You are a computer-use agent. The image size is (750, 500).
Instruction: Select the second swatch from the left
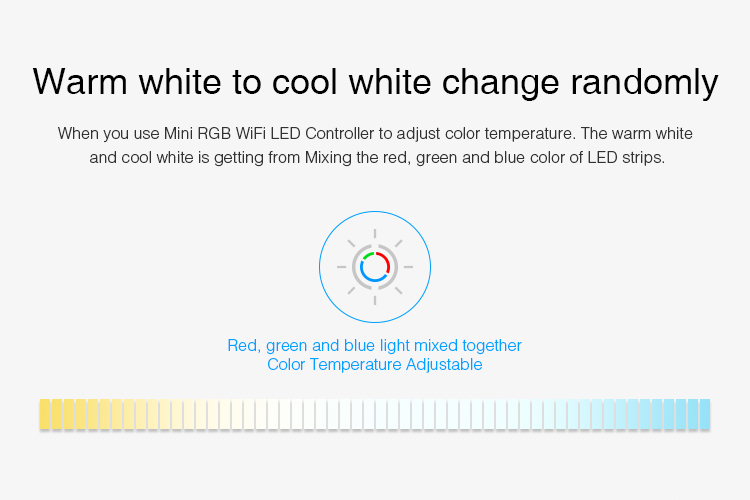point(57,414)
